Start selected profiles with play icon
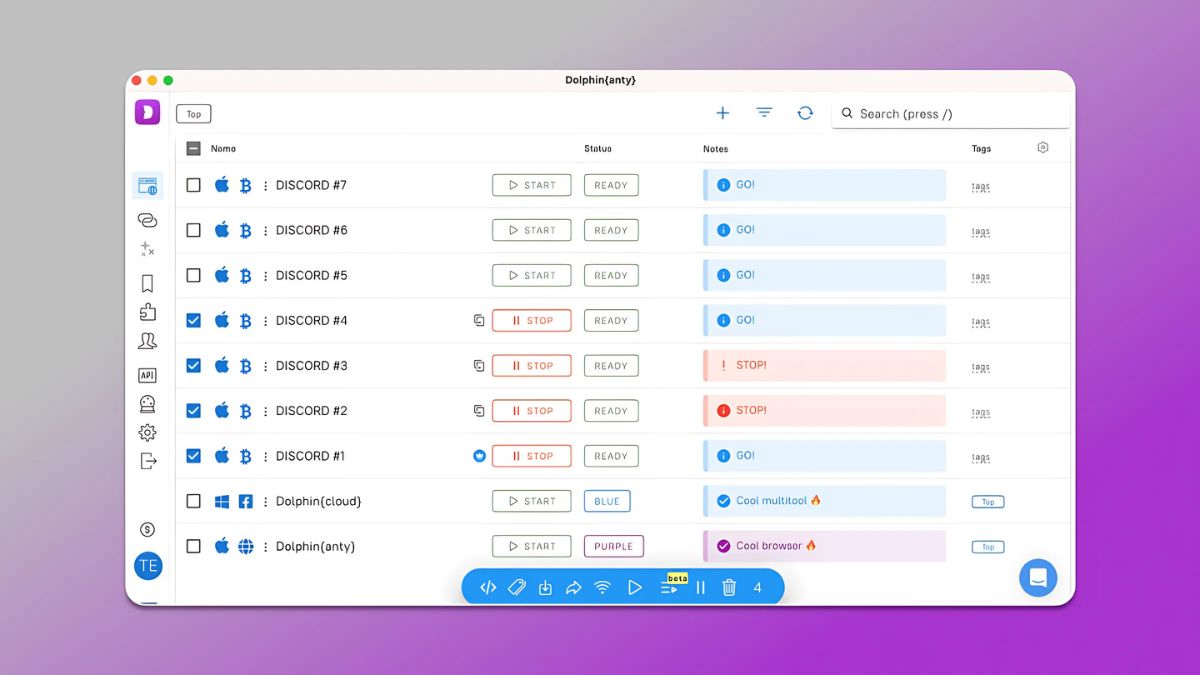 pyautogui.click(x=634, y=588)
